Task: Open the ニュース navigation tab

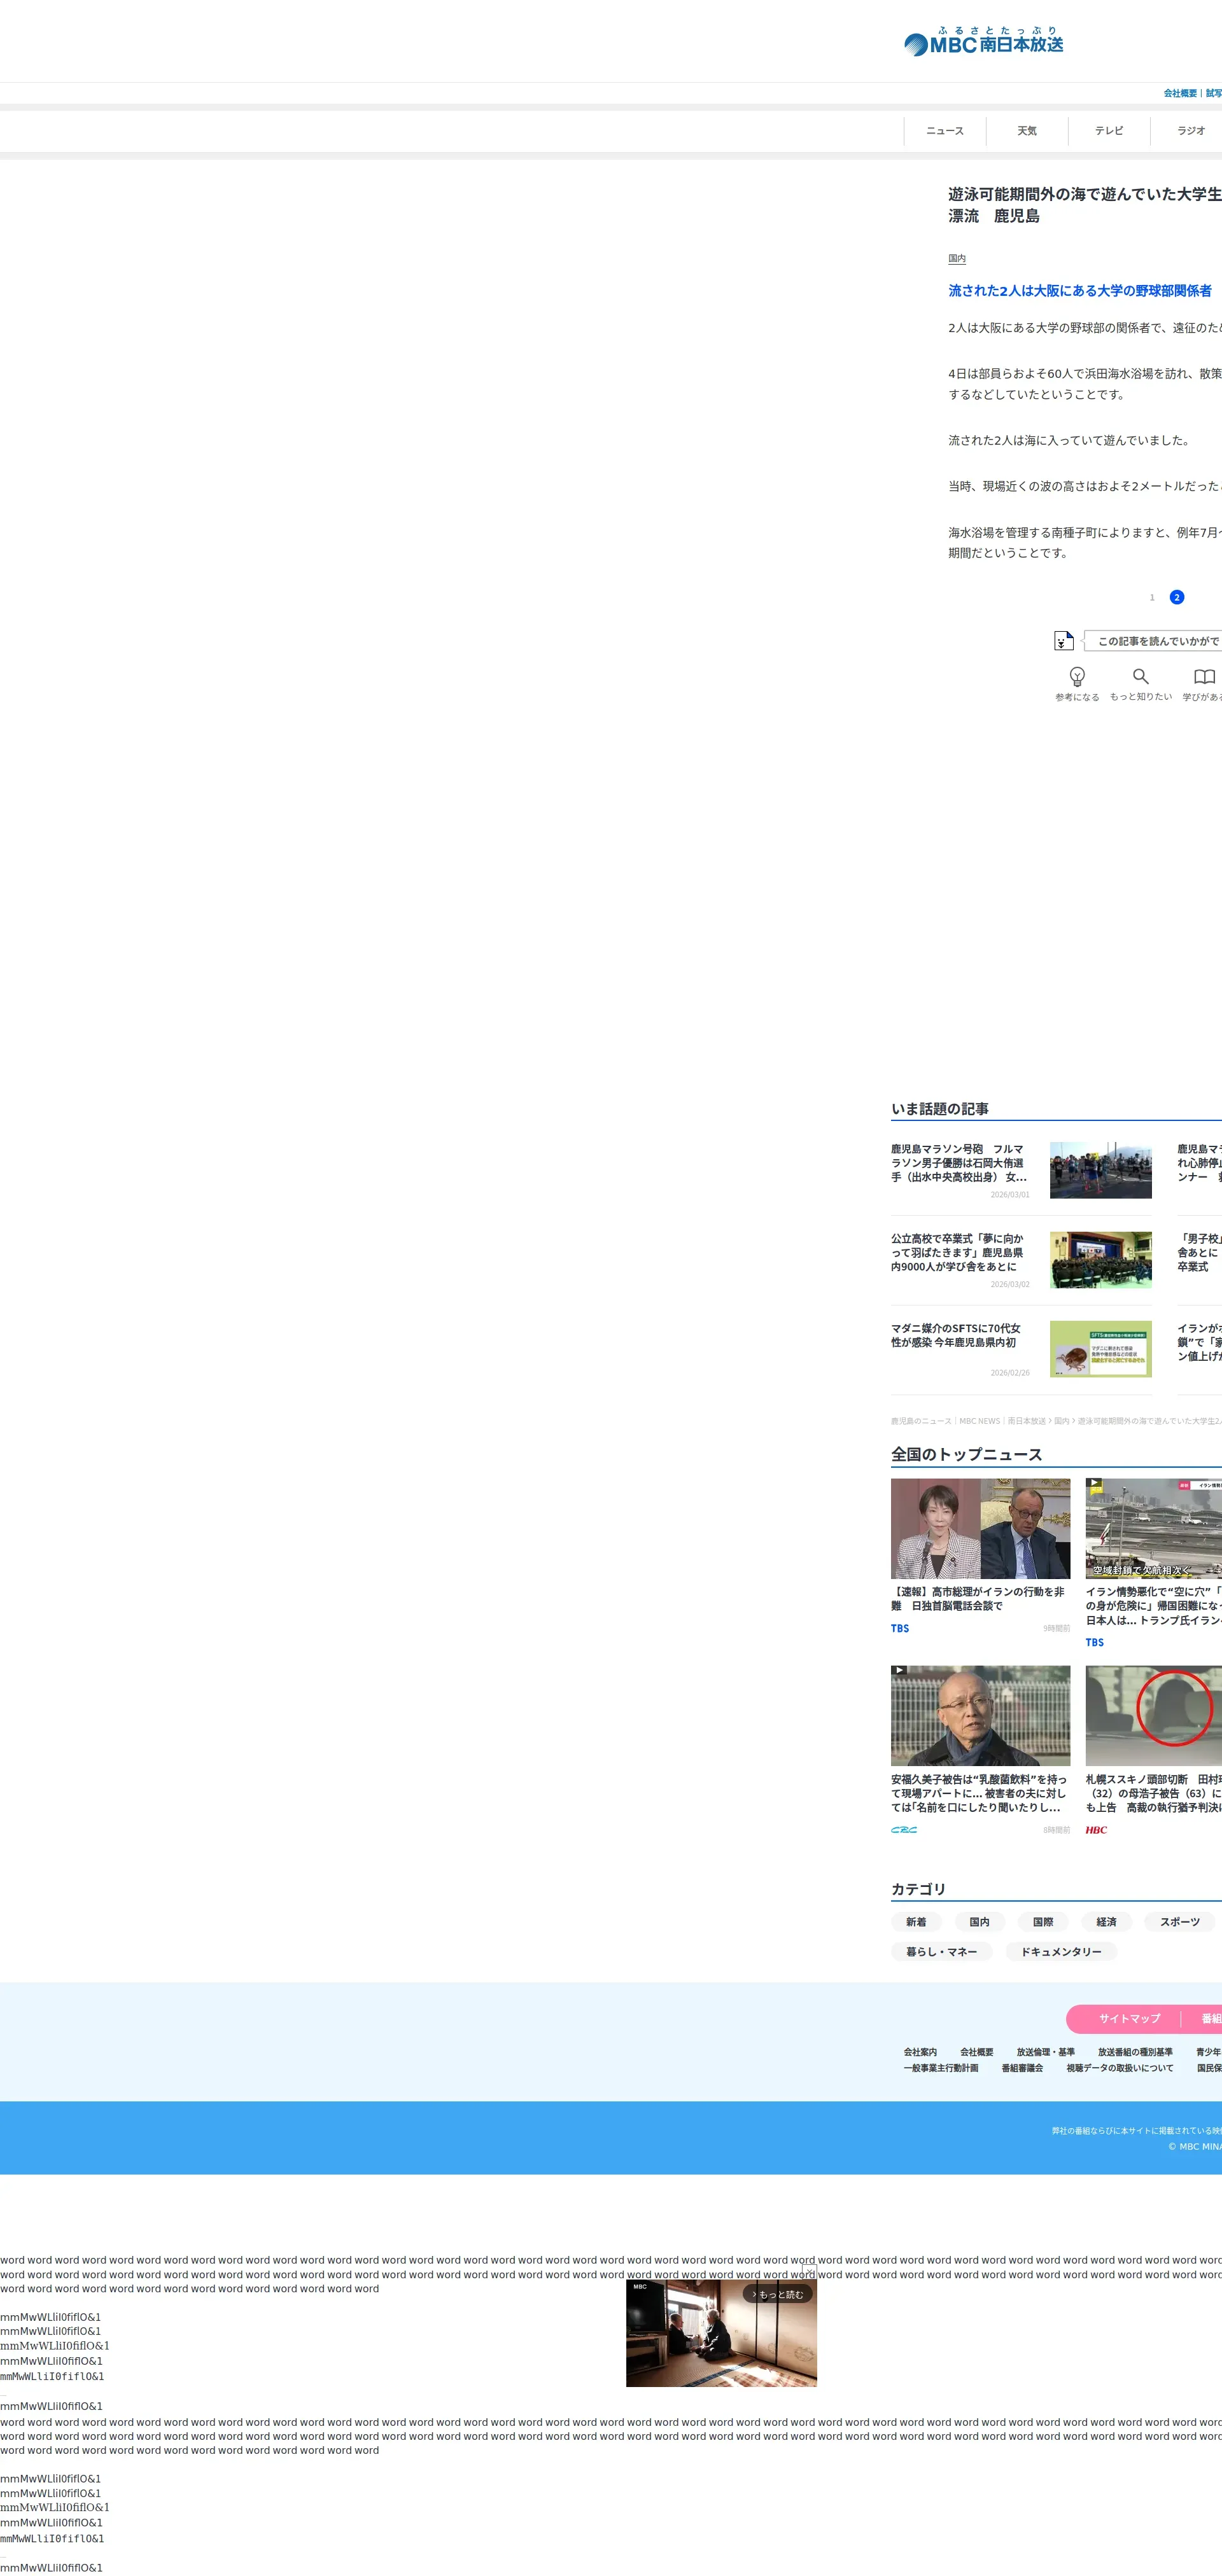Action: (x=944, y=131)
